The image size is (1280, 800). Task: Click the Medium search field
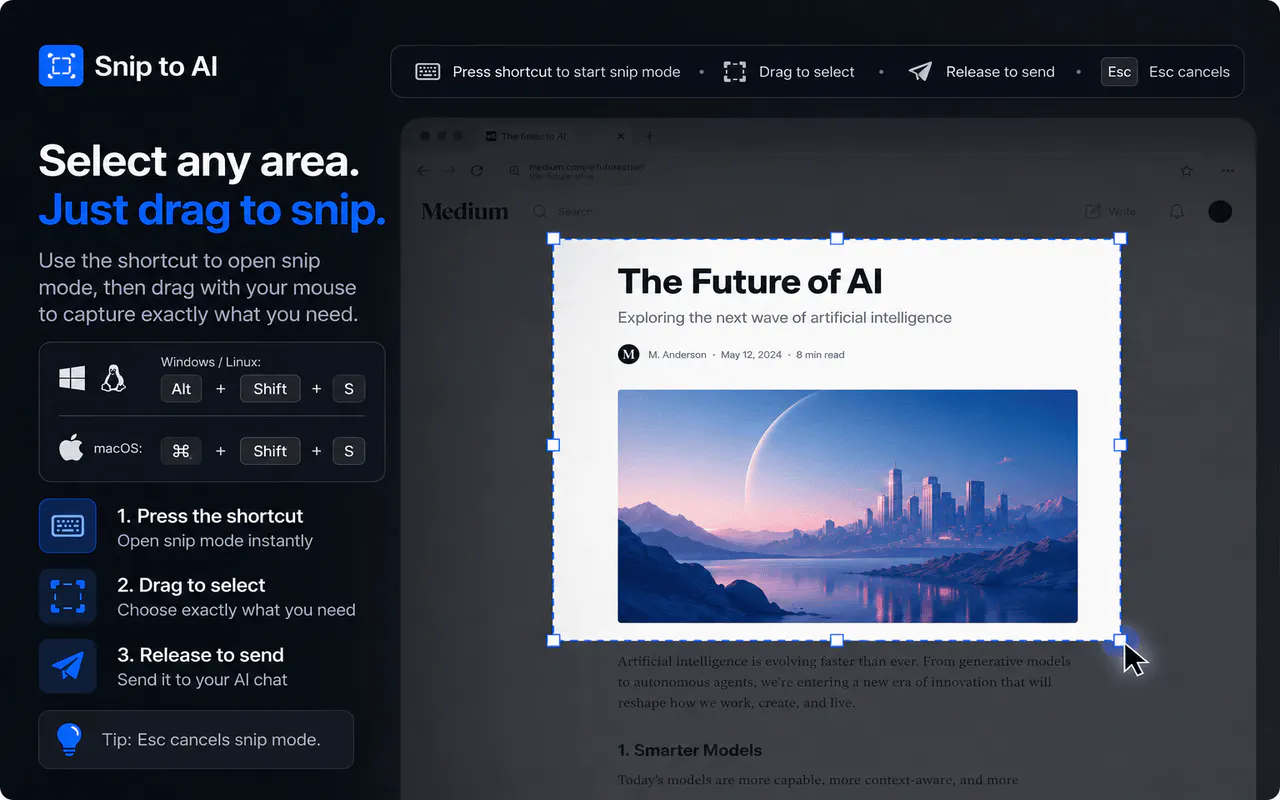click(x=565, y=212)
